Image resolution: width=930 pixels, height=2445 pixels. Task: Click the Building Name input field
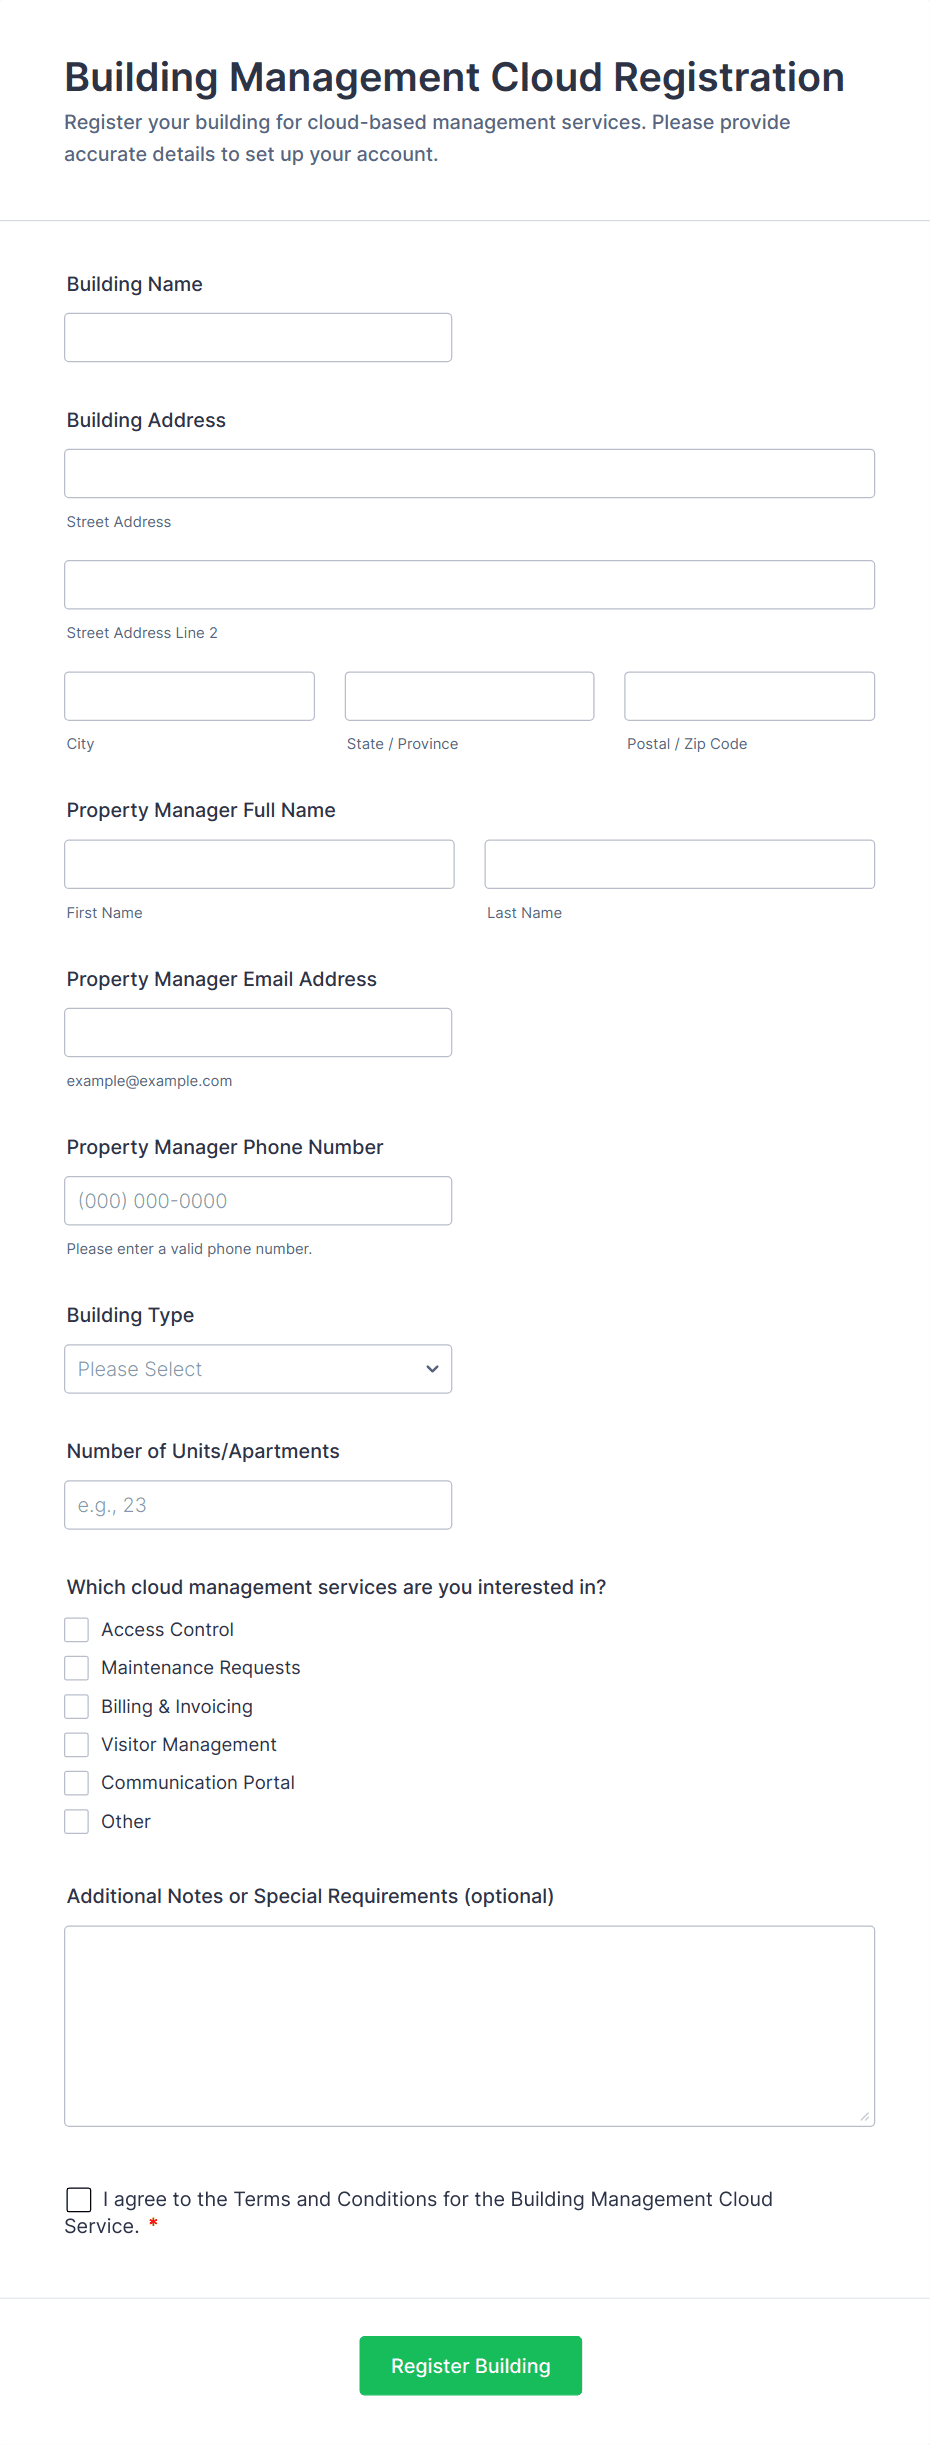(258, 338)
